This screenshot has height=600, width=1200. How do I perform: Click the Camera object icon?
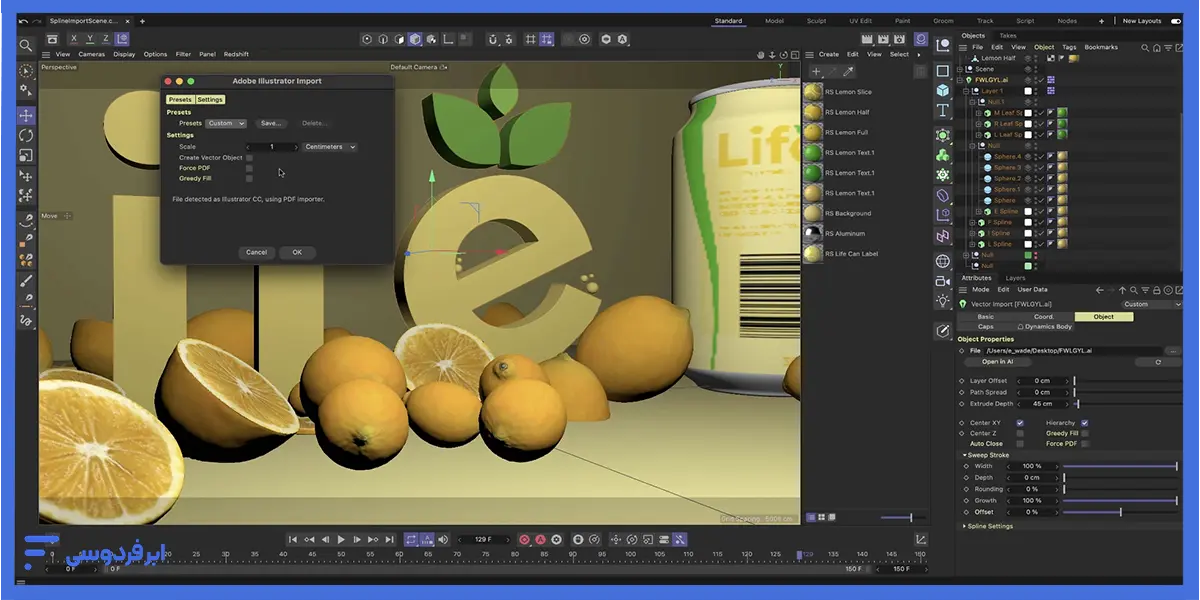[943, 281]
